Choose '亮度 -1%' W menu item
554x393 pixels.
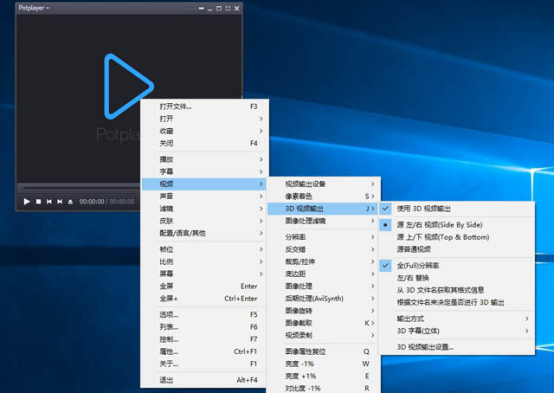pyautogui.click(x=323, y=364)
